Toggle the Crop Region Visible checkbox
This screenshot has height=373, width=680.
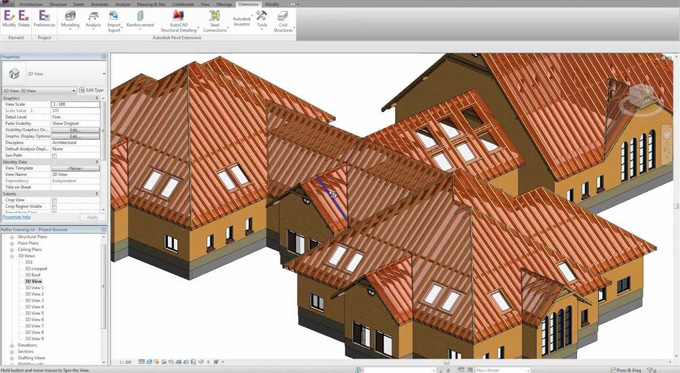click(54, 207)
